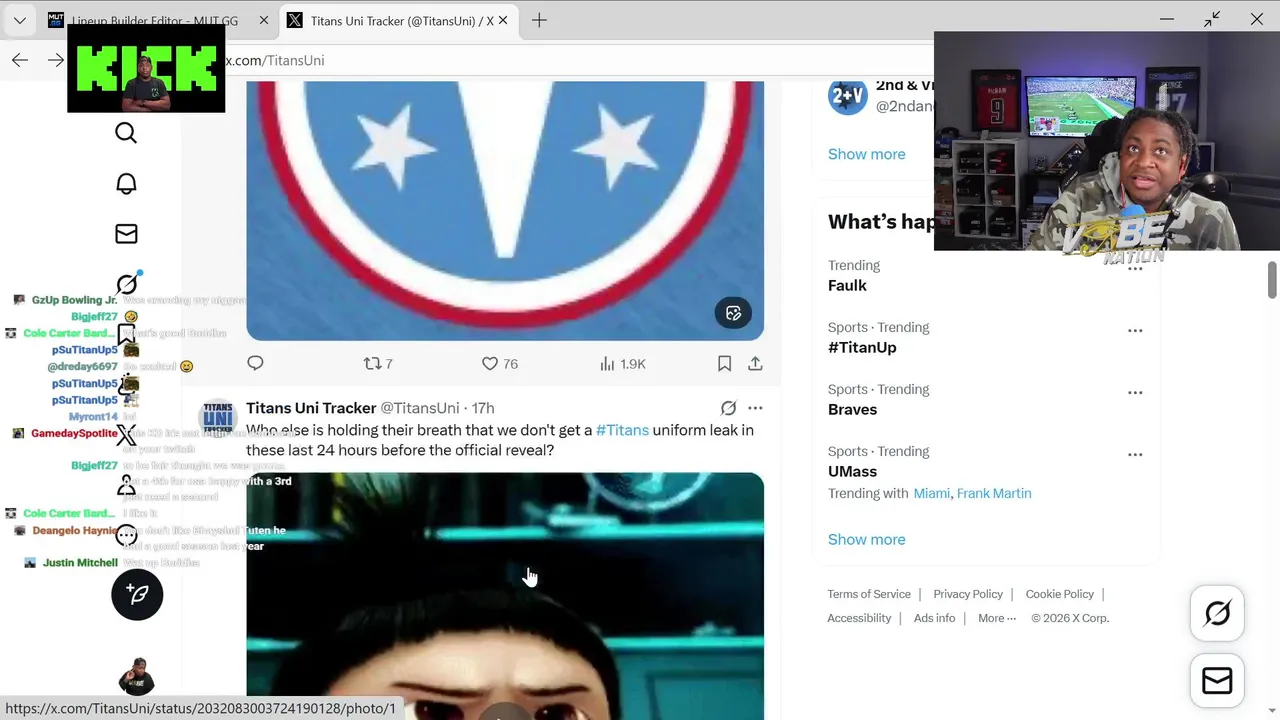This screenshot has width=1280, height=720.
Task: Open the Titans Uni Tracker display name link
Action: [x=311, y=408]
